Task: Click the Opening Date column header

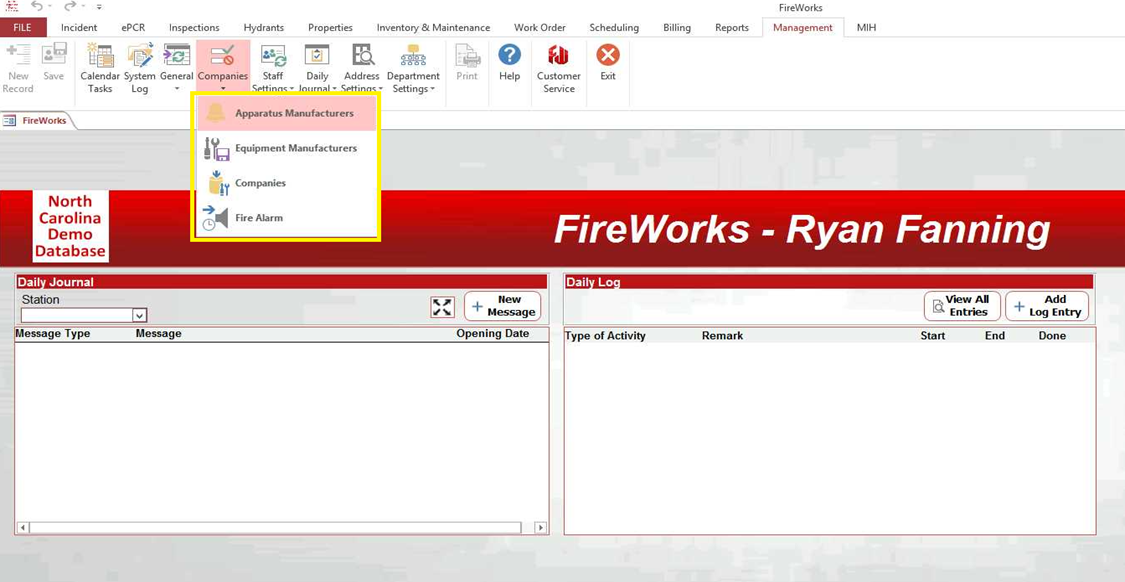Action: [493, 334]
